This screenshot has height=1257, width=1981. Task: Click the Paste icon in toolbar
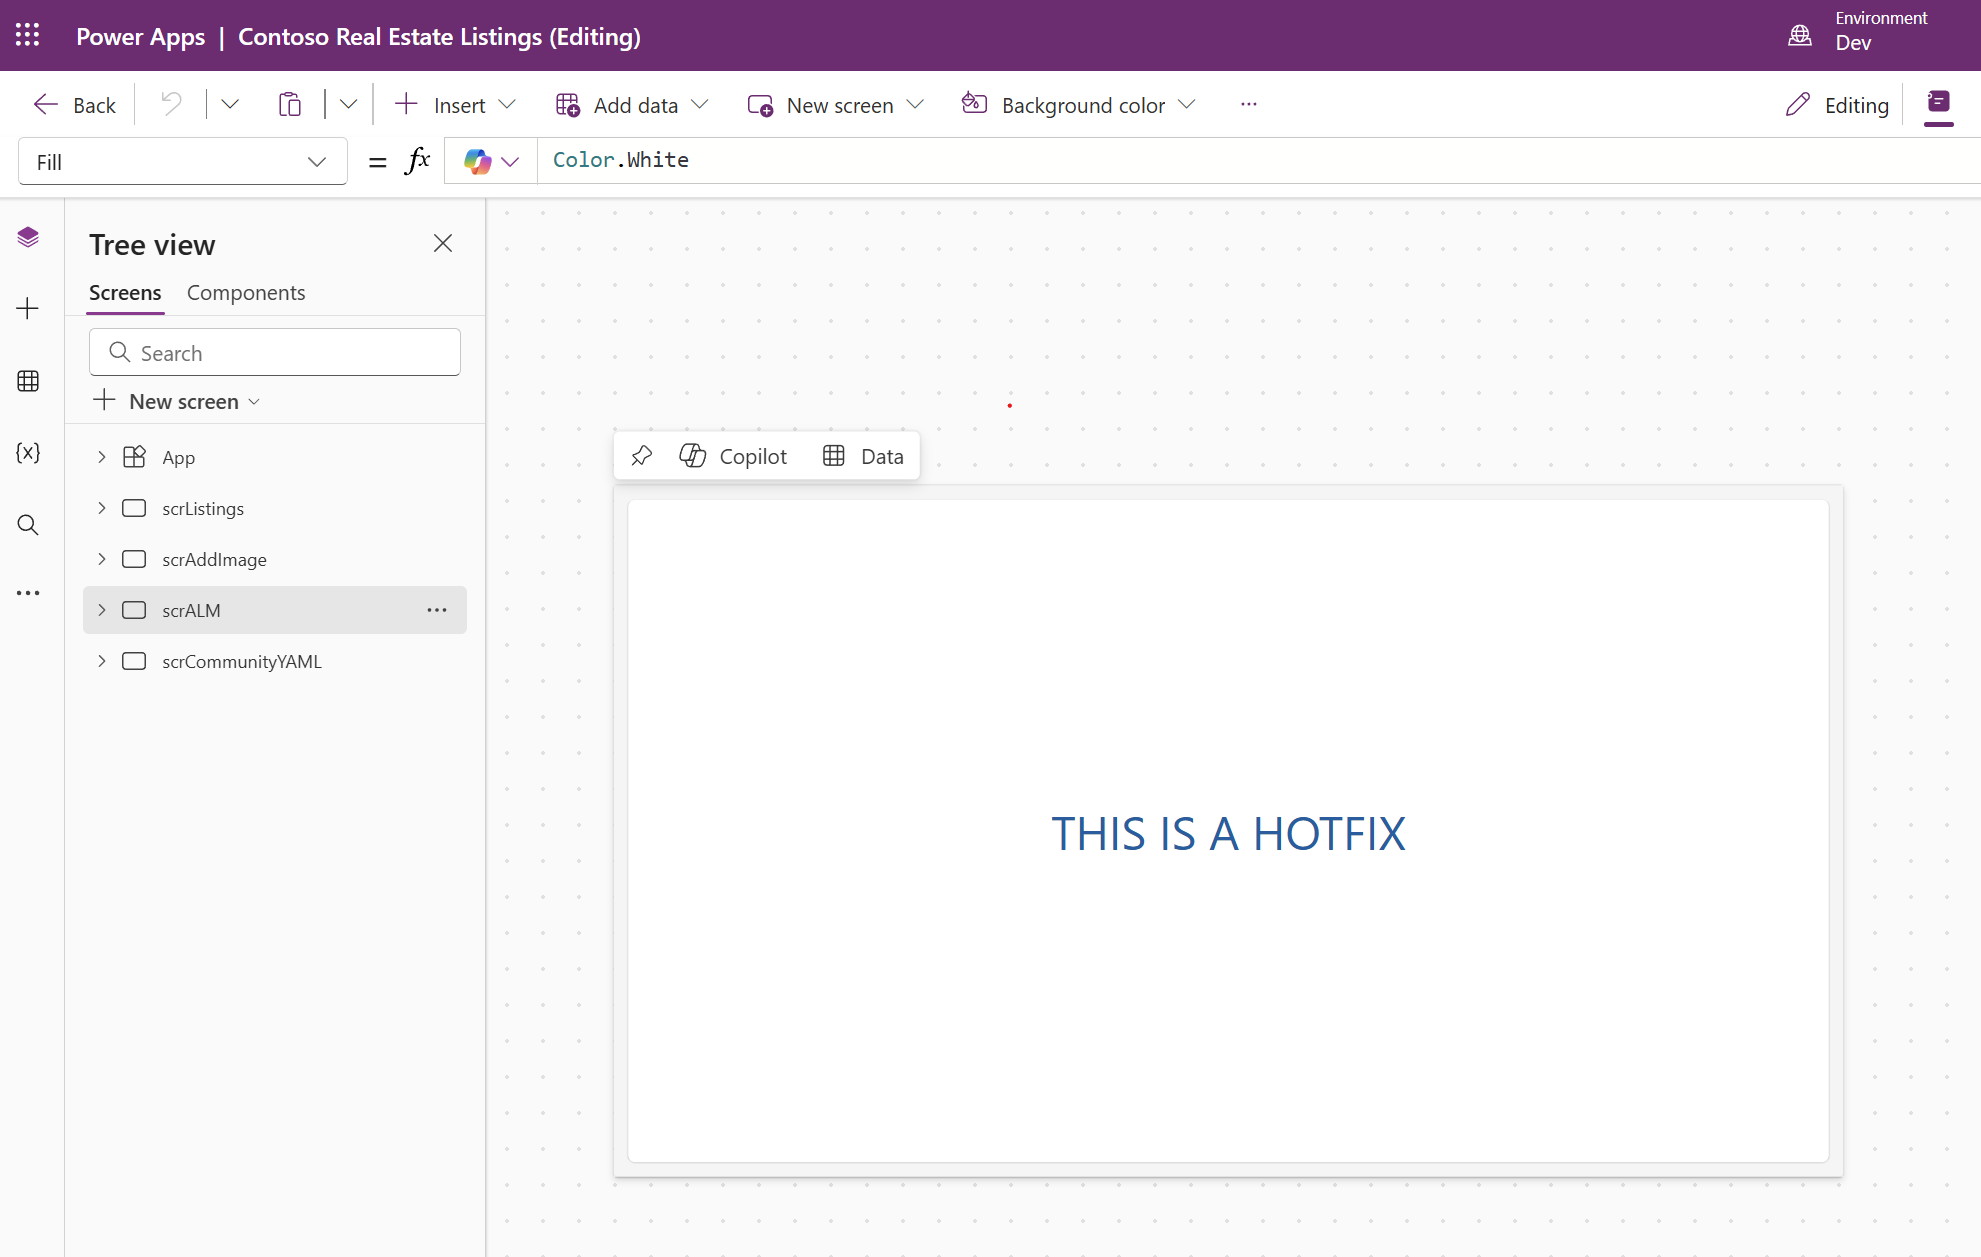click(x=290, y=104)
